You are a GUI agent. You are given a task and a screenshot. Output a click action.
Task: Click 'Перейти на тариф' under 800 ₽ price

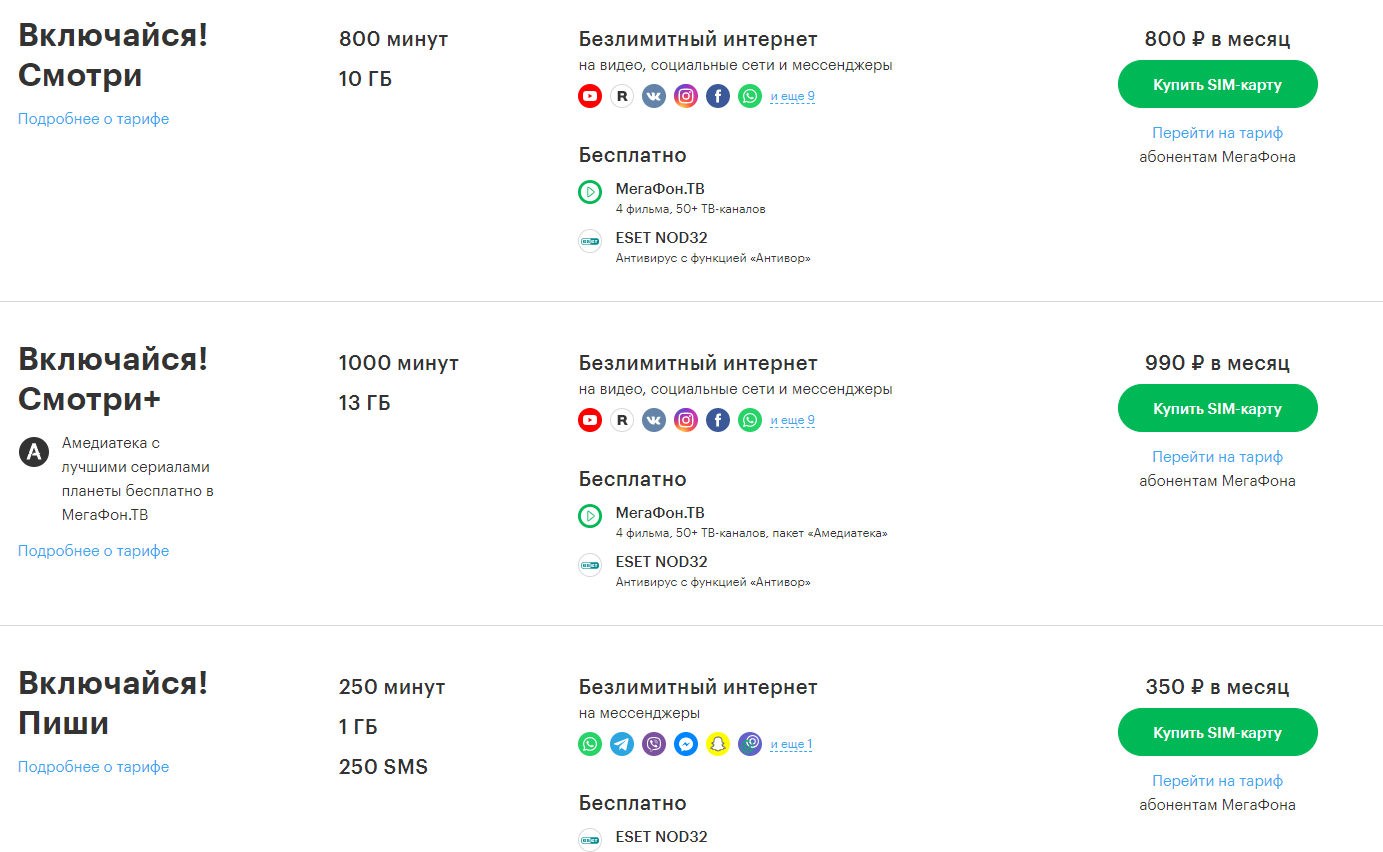1217,133
